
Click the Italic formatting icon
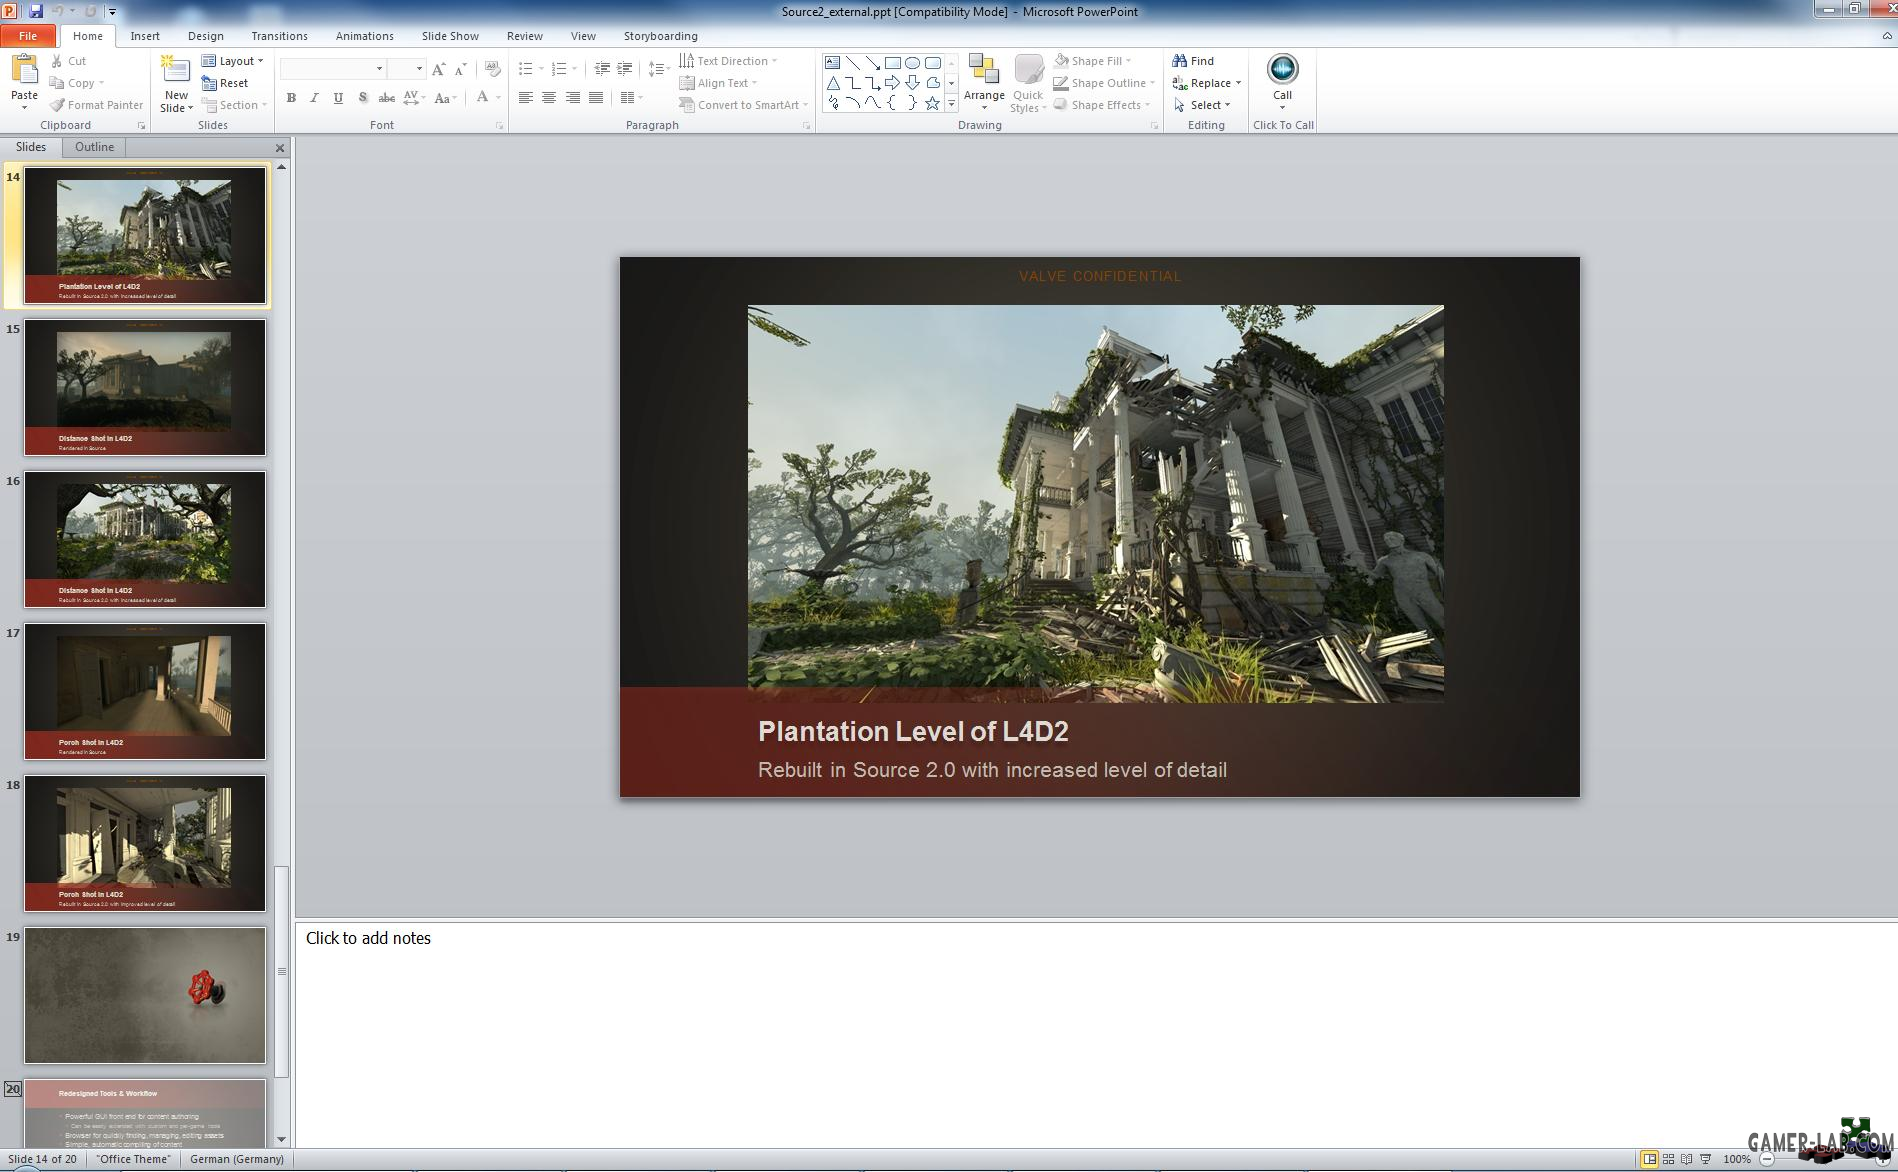point(315,98)
